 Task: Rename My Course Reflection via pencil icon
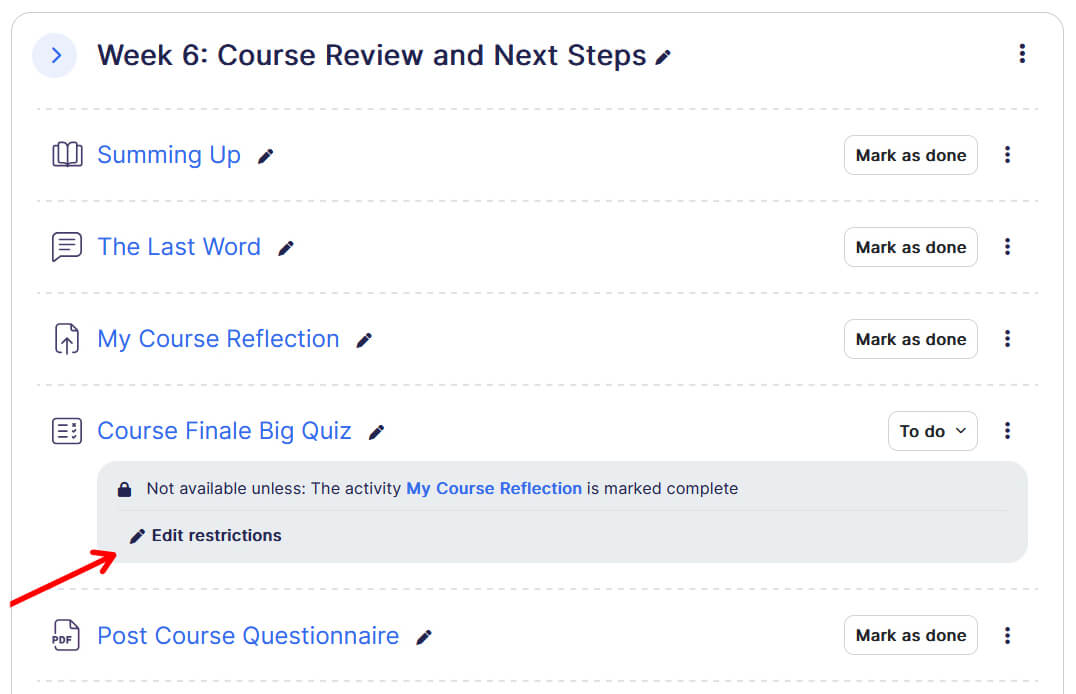[364, 340]
